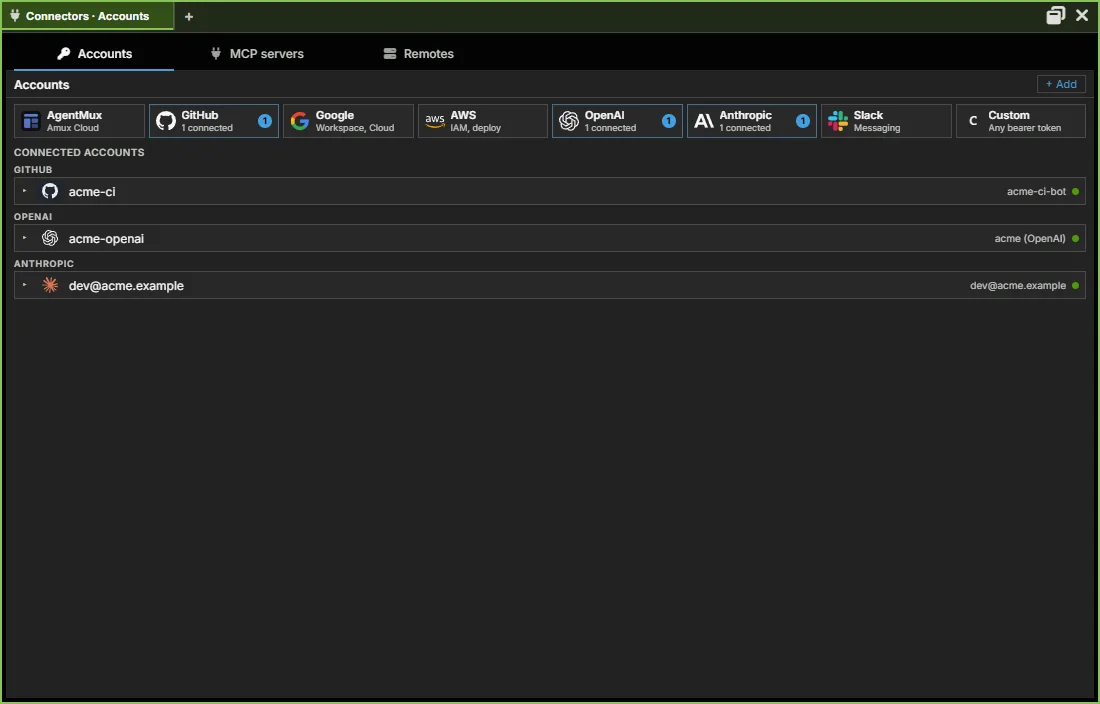Click the restore window icon

(x=1055, y=15)
